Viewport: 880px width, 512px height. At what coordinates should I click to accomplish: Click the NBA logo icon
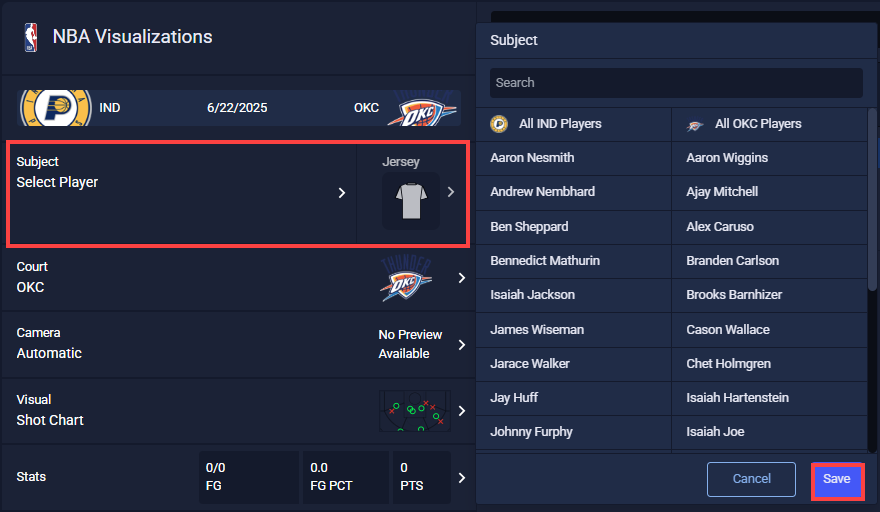[x=31, y=38]
